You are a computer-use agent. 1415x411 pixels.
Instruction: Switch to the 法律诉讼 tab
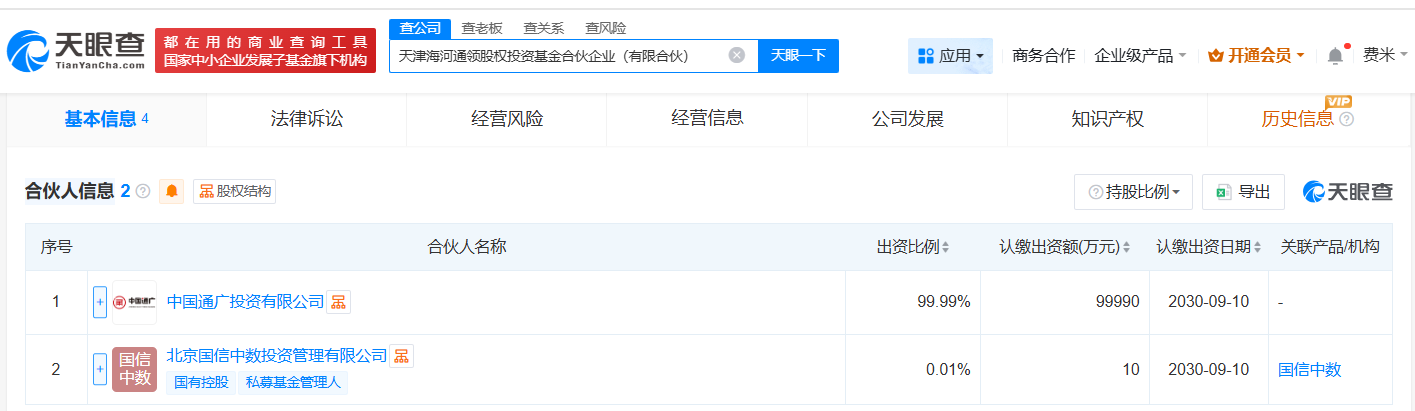(306, 119)
